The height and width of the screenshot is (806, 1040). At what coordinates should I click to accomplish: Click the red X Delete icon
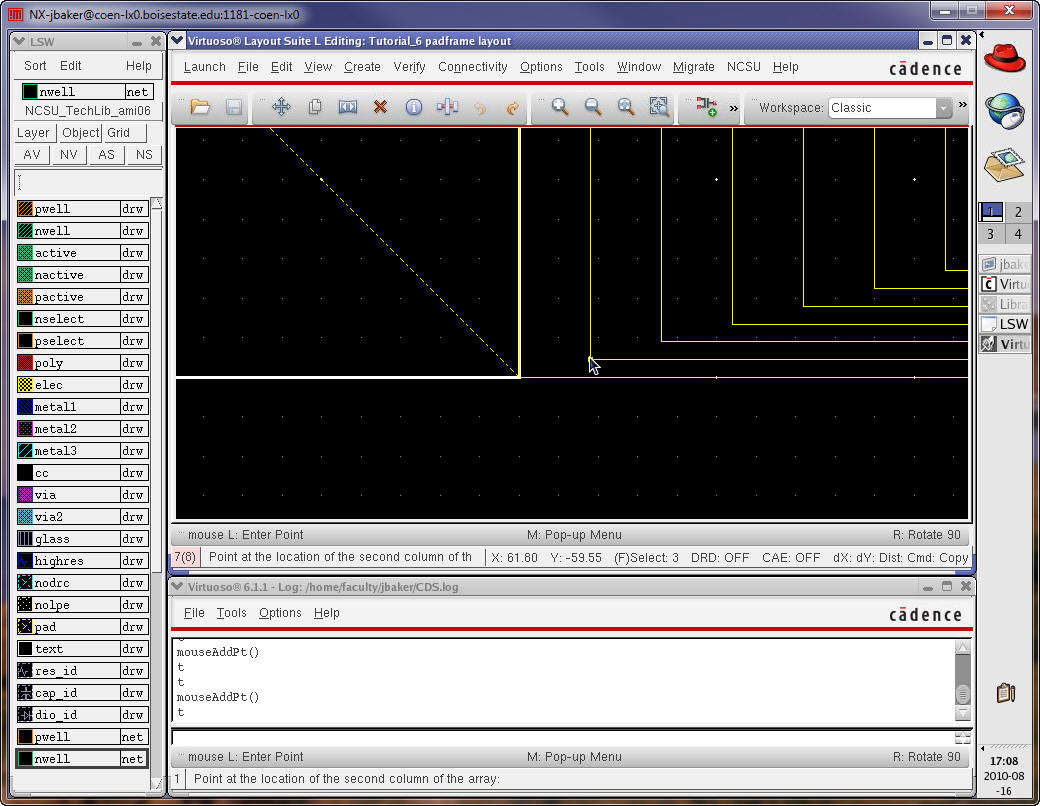coord(380,107)
